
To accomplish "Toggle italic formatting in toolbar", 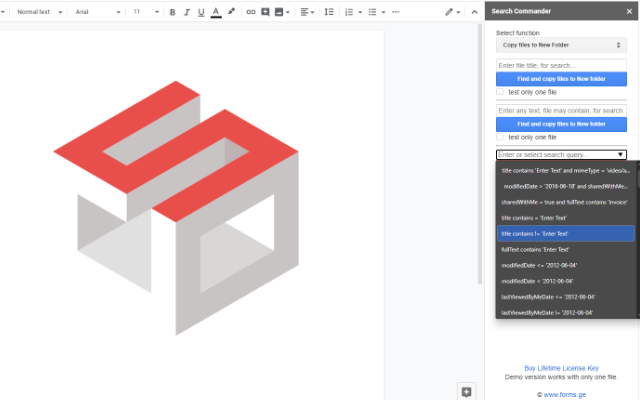I will (x=187, y=12).
